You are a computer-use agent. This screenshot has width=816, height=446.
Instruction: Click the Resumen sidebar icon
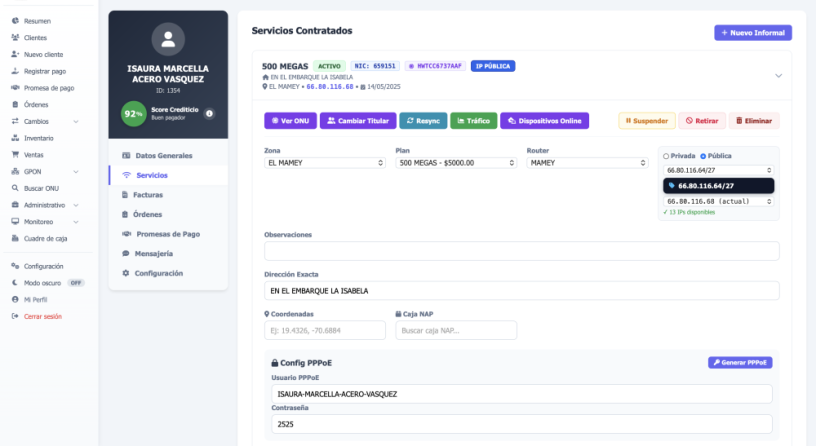point(15,21)
